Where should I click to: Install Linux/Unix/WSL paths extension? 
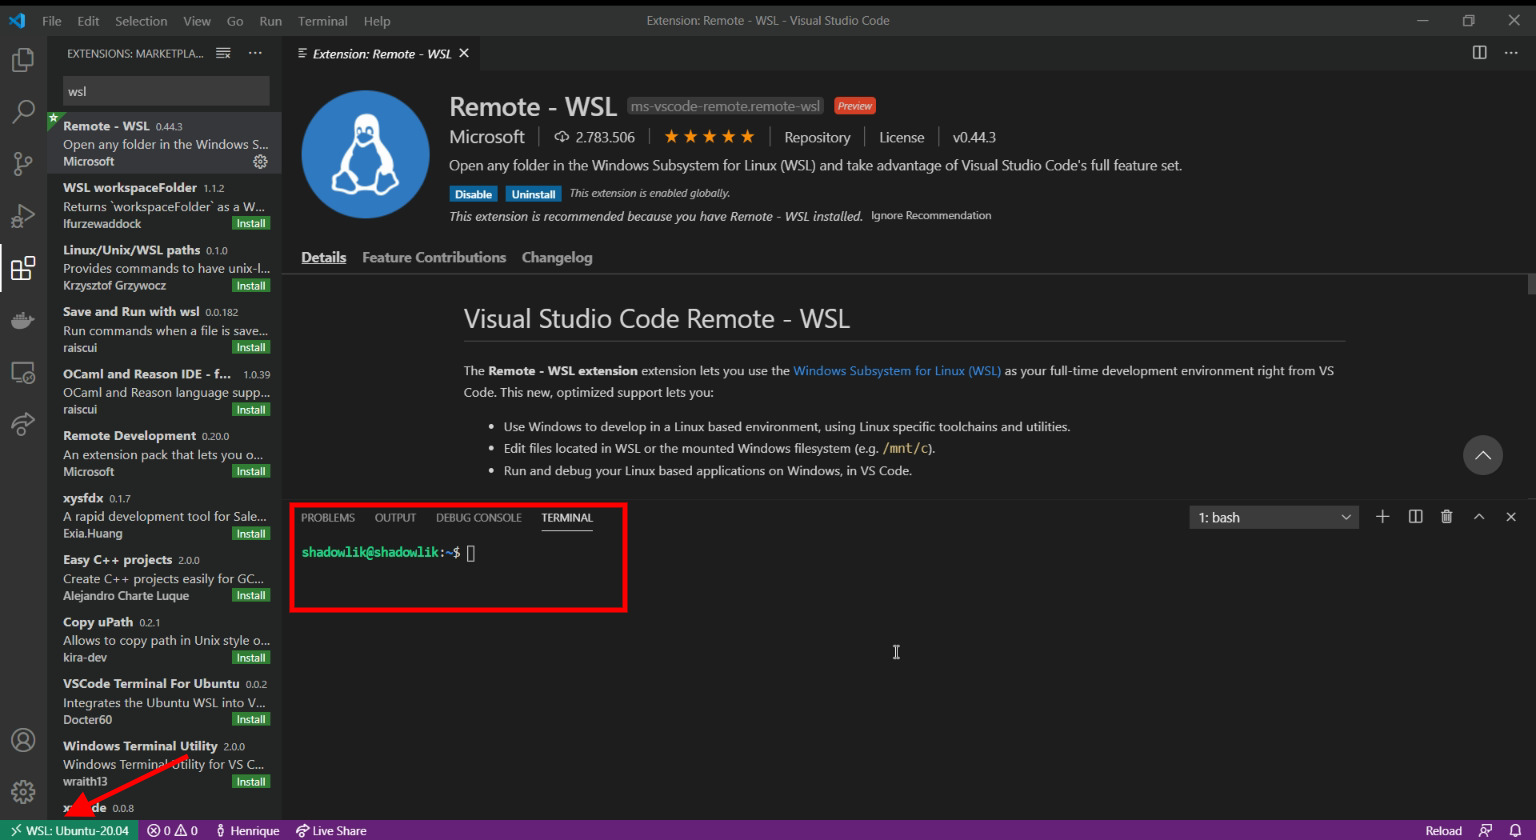coord(251,285)
